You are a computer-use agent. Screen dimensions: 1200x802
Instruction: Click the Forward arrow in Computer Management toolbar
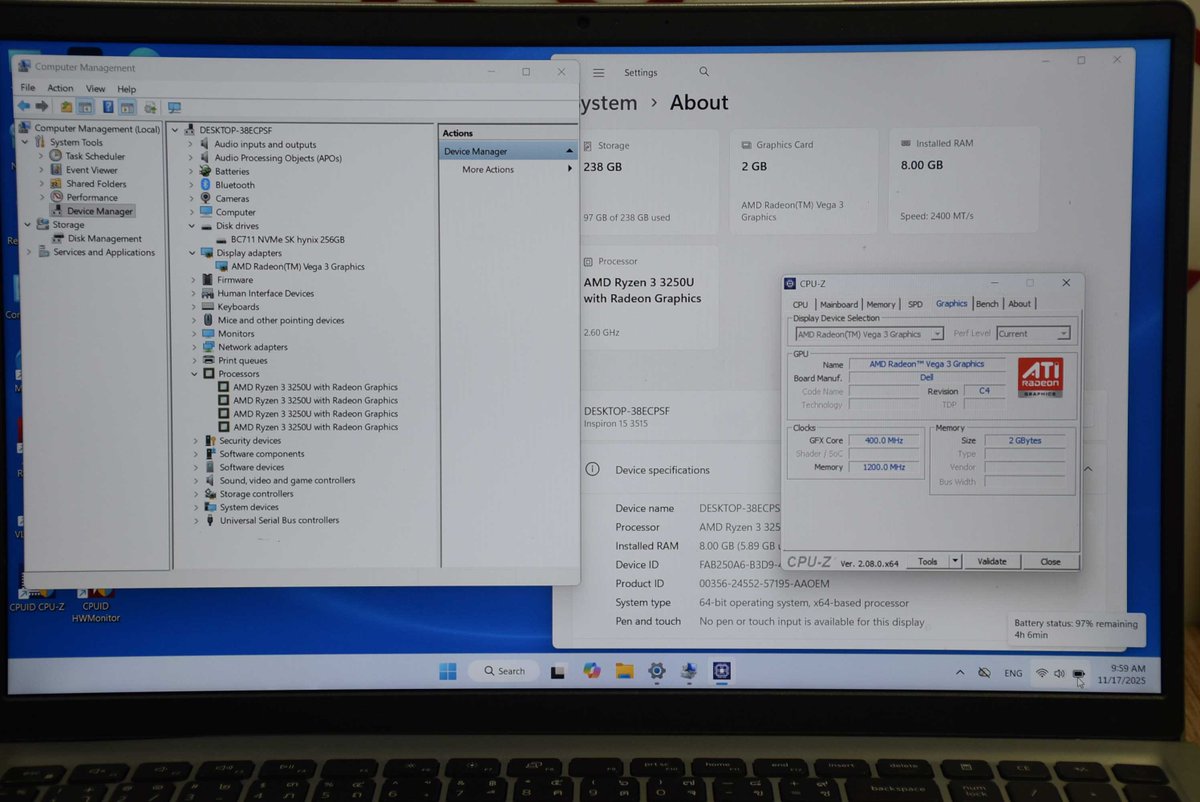coord(42,106)
